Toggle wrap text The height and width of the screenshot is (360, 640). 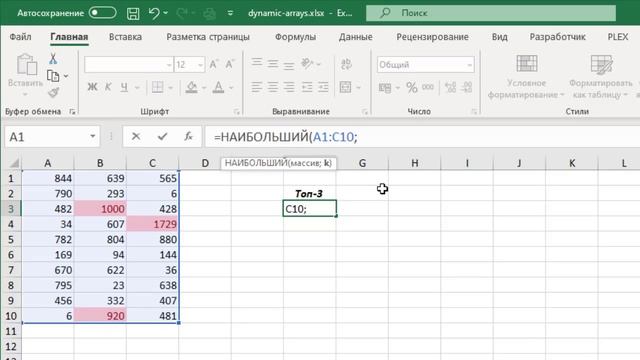(x=346, y=64)
